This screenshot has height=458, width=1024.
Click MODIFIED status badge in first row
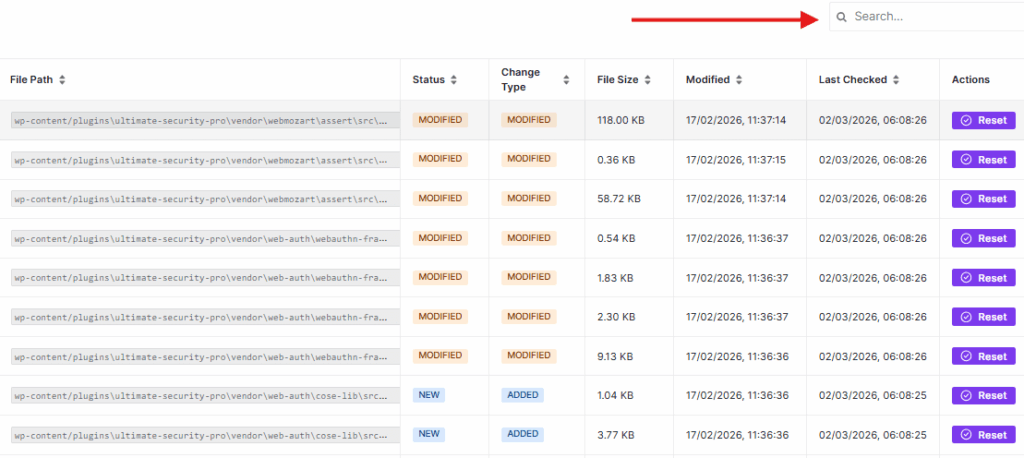click(x=440, y=120)
